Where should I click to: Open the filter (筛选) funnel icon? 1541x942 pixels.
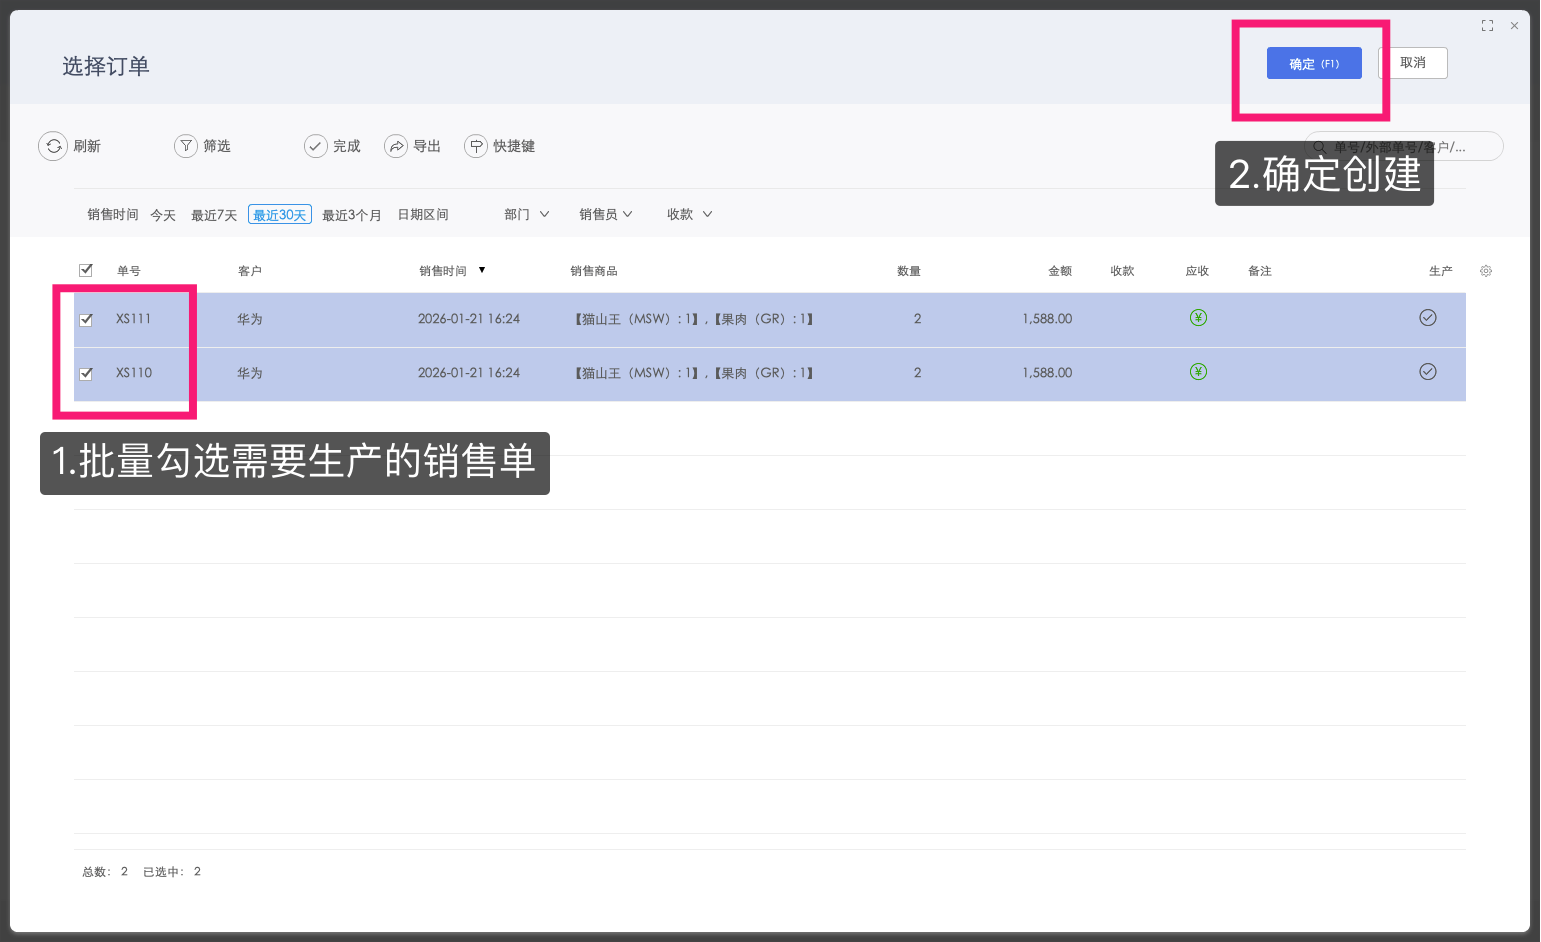pyautogui.click(x=186, y=146)
